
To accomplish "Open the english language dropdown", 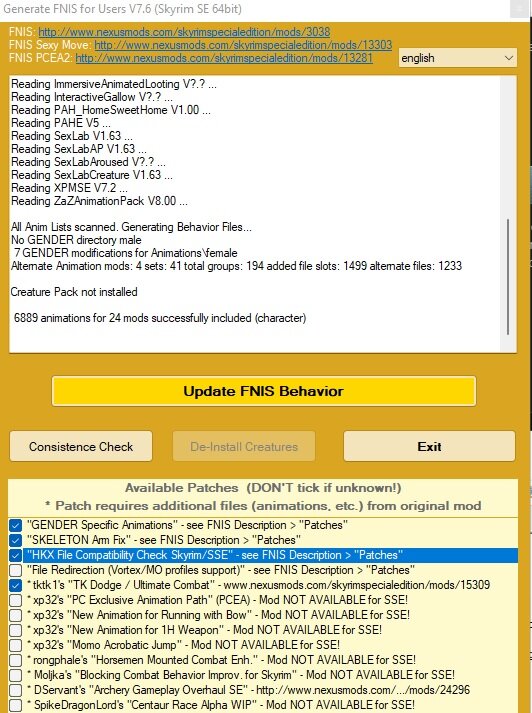I will click(x=457, y=58).
